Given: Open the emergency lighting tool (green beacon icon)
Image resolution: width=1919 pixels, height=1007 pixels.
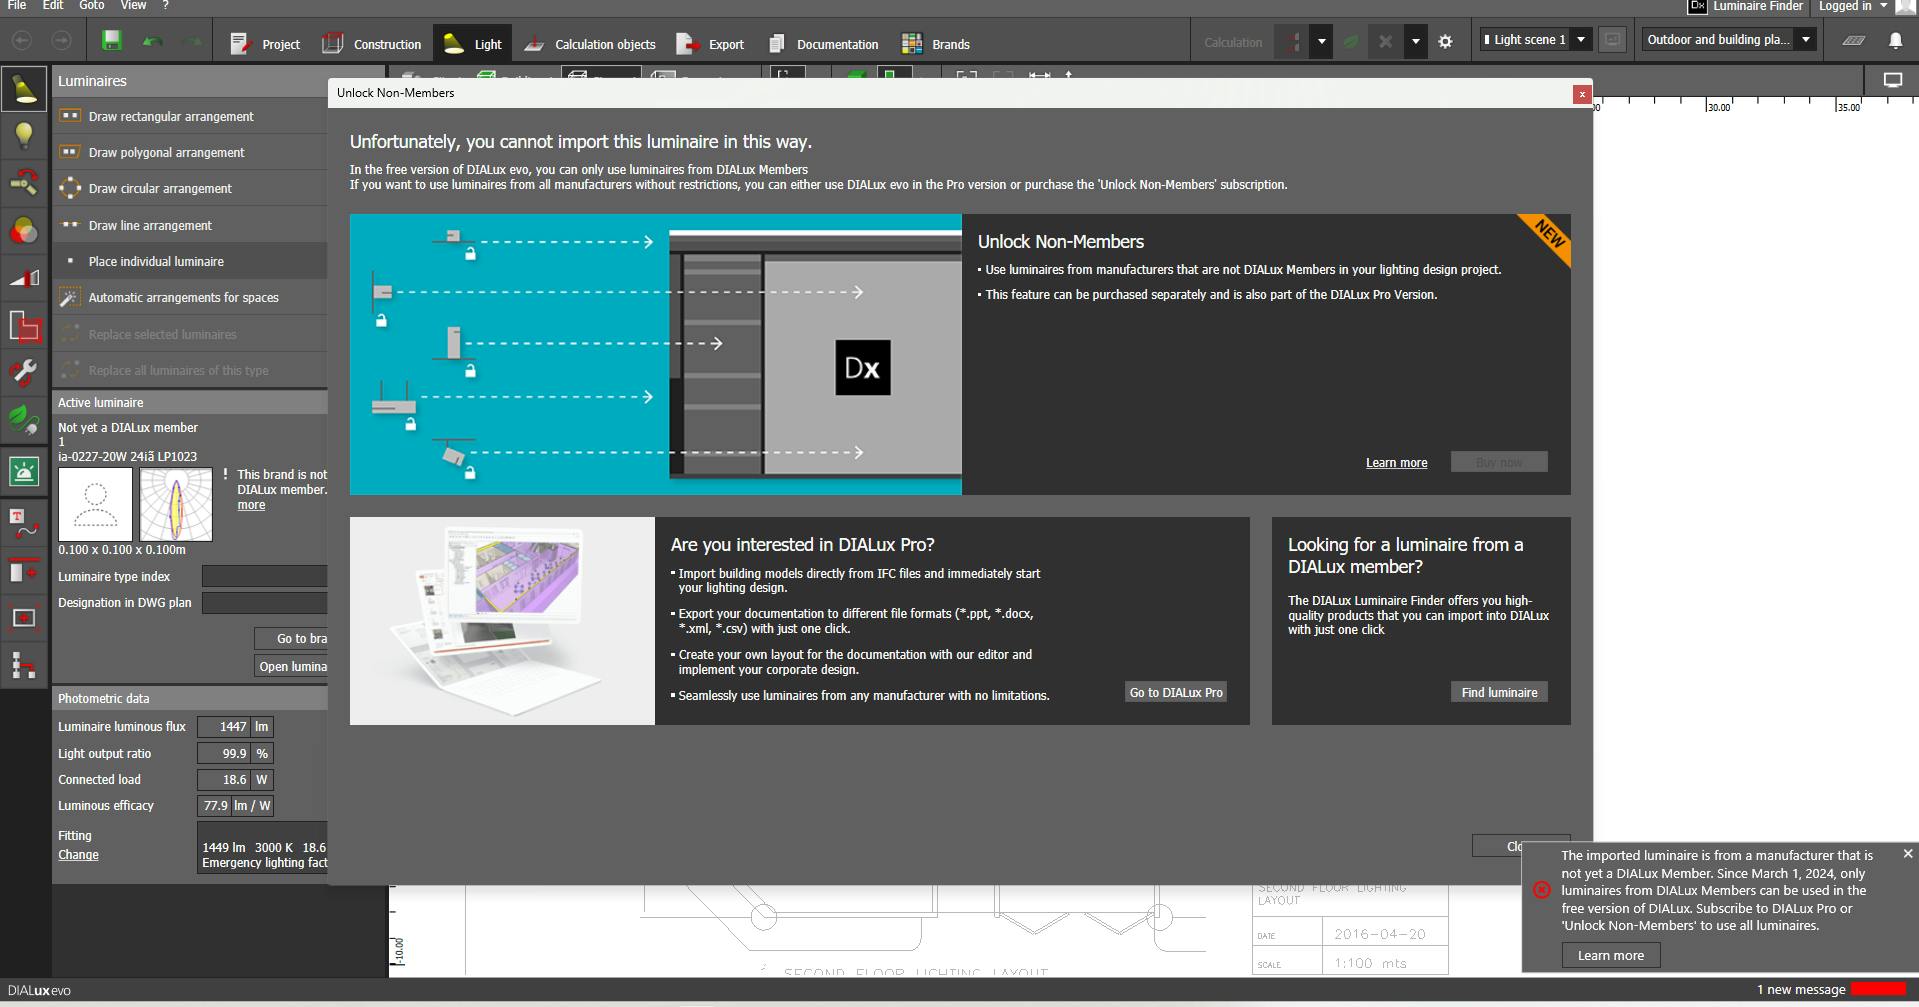Looking at the screenshot, I should tap(24, 471).
